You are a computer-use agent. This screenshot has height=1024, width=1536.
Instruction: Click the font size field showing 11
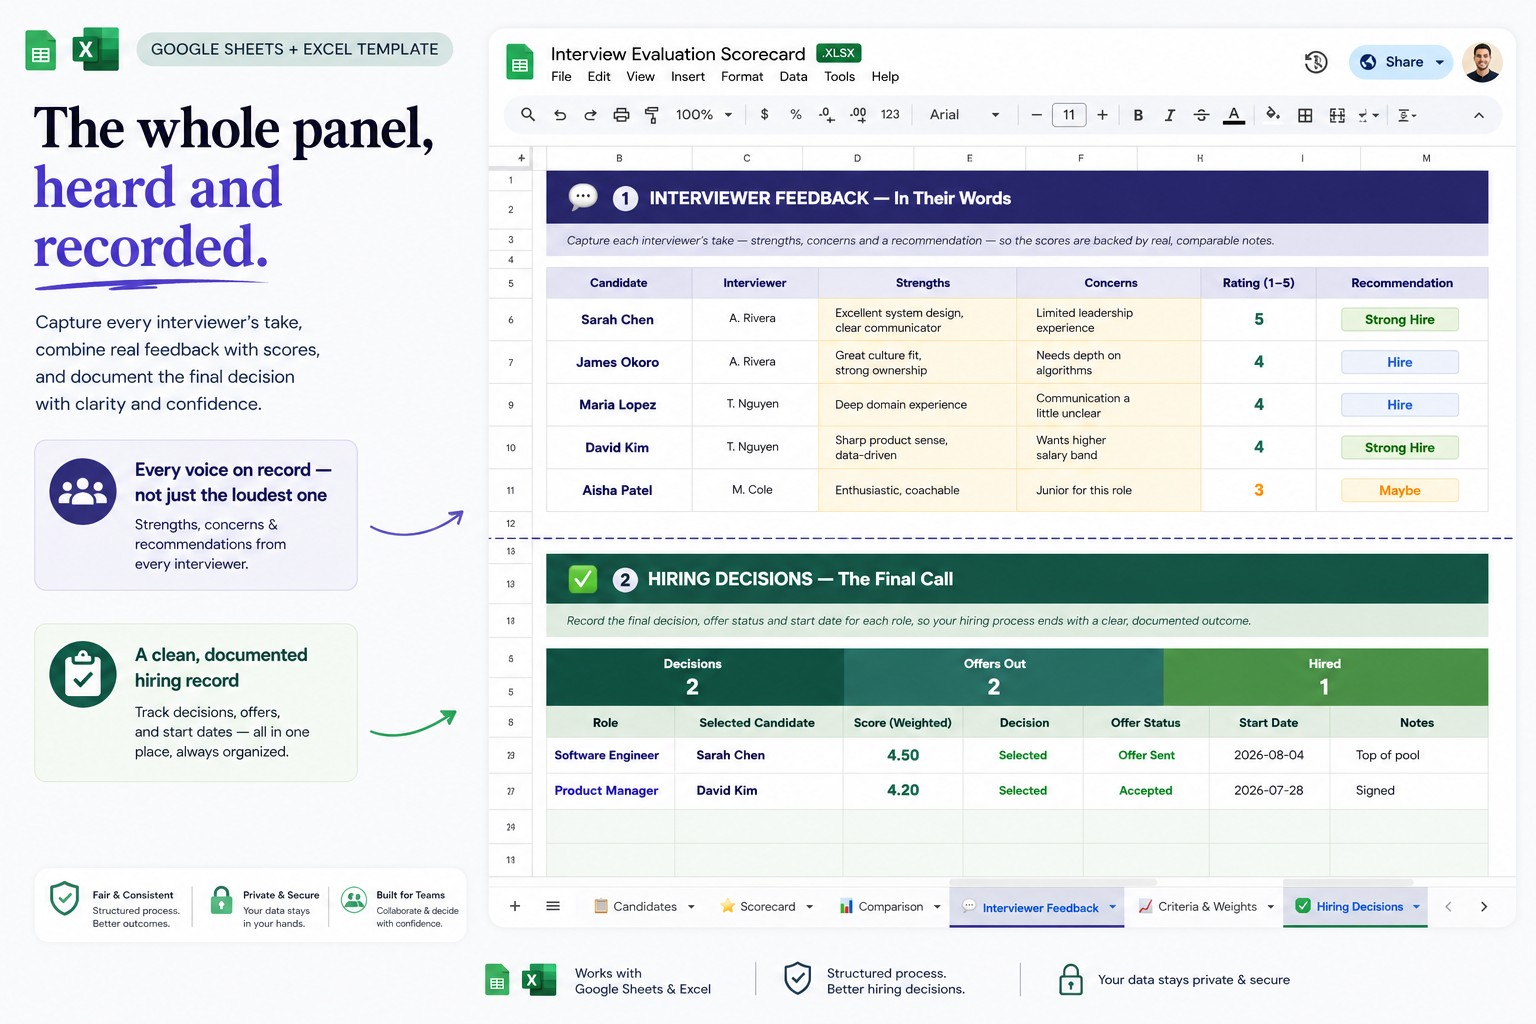coord(1069,115)
